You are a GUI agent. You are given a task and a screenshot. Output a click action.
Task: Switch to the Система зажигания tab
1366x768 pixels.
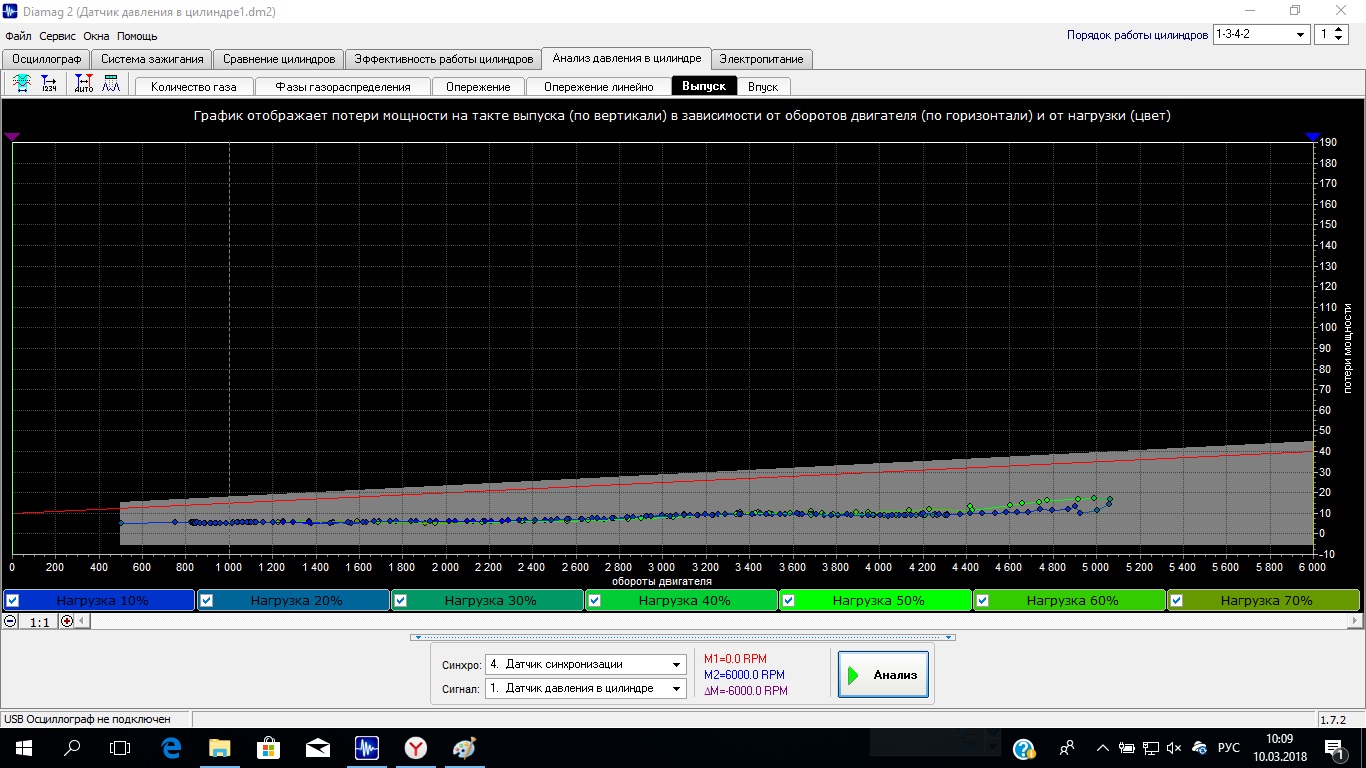pos(152,59)
